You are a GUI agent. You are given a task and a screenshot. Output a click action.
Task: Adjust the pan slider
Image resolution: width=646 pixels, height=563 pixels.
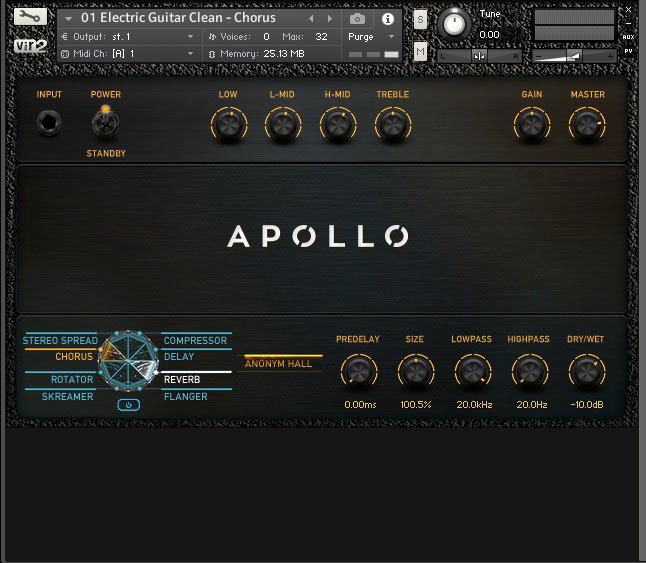click(x=479, y=56)
